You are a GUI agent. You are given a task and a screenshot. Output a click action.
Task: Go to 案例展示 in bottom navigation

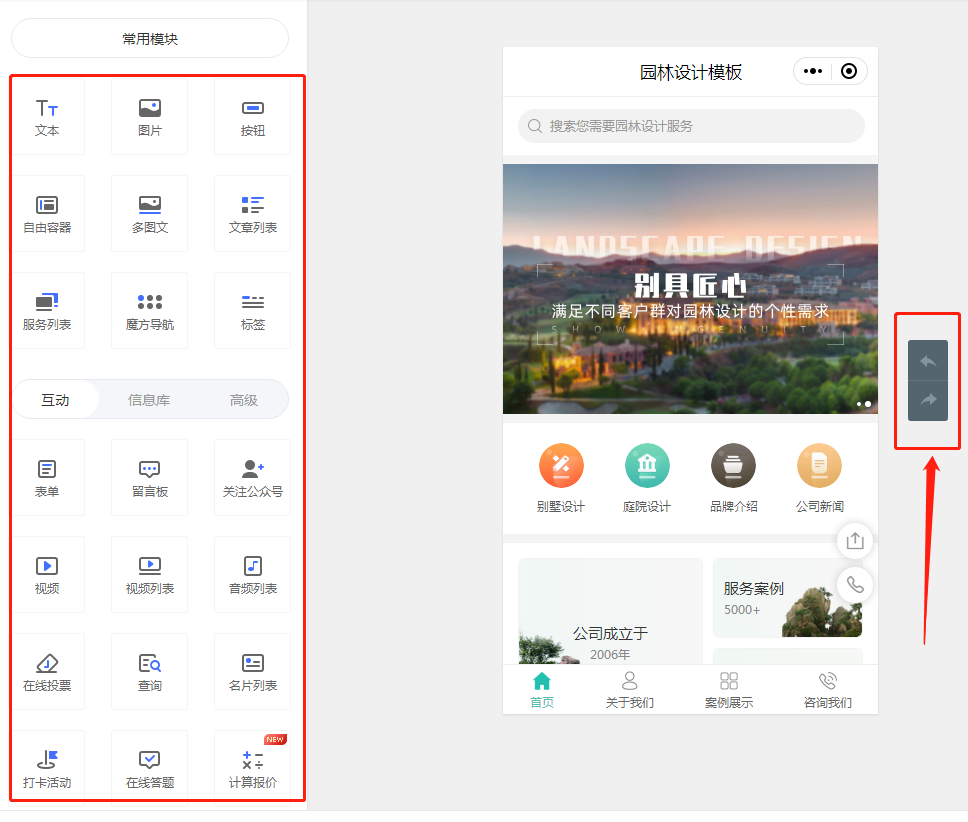(x=728, y=690)
